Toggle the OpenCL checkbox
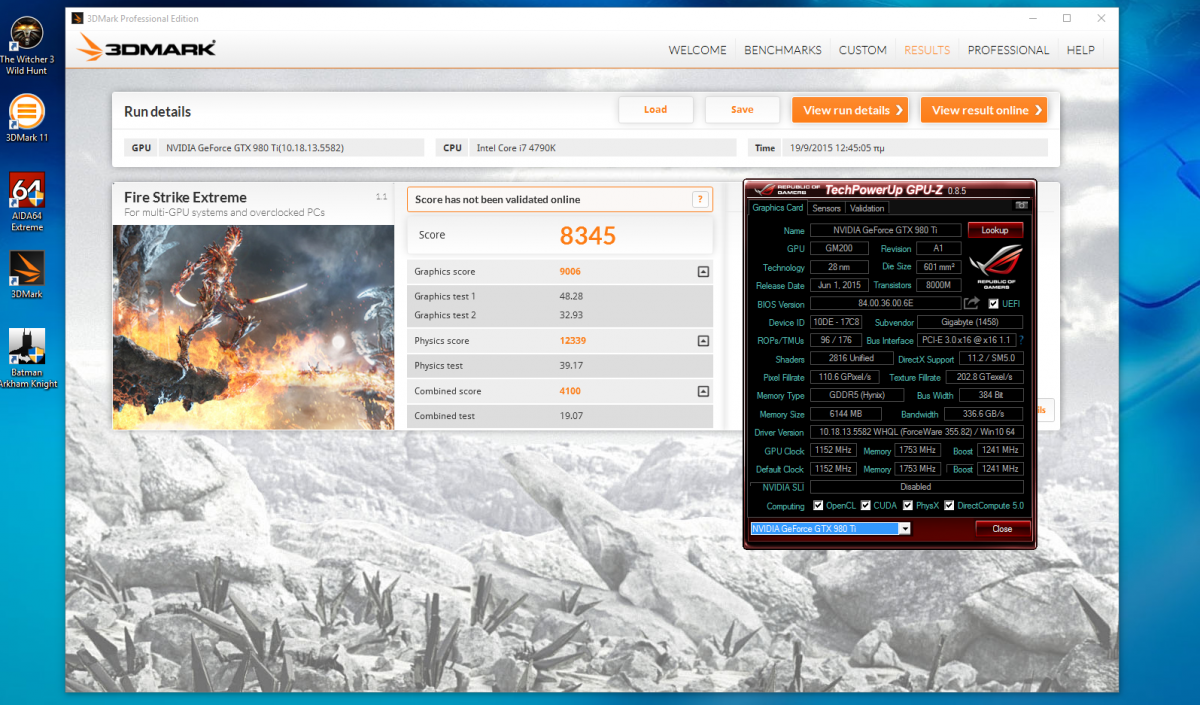 click(x=818, y=506)
